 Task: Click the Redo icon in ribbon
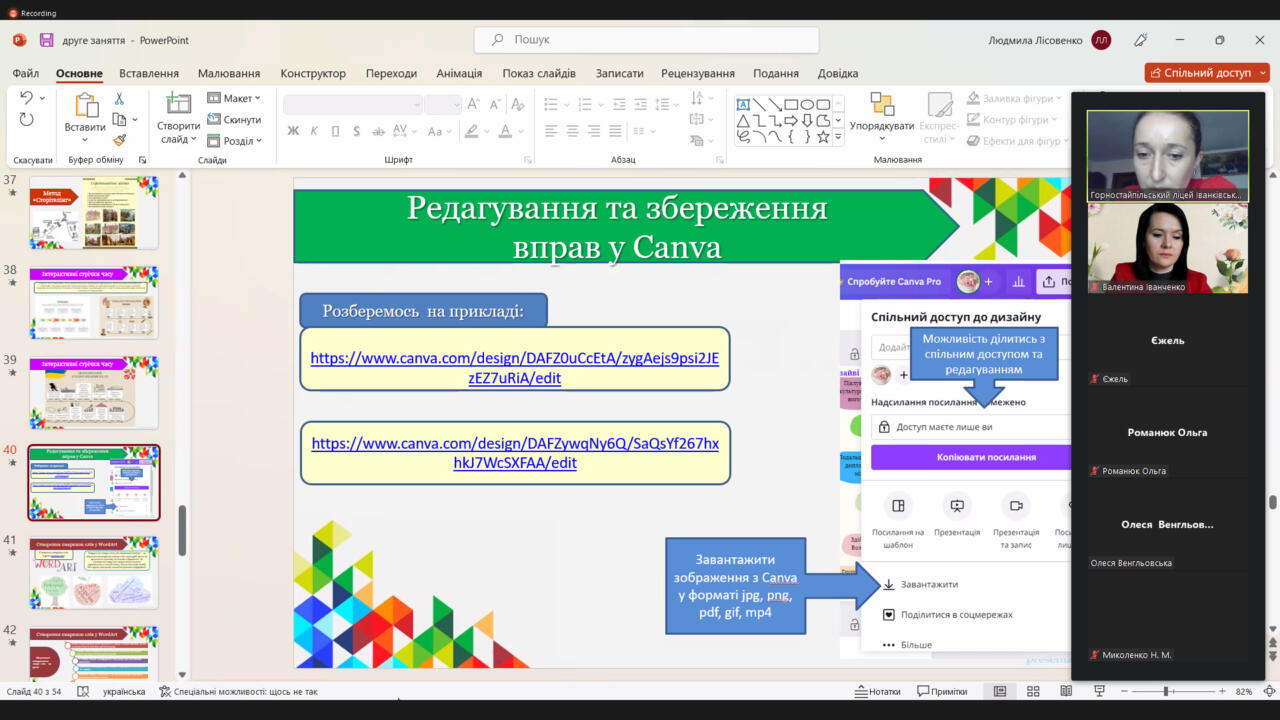coord(26,119)
